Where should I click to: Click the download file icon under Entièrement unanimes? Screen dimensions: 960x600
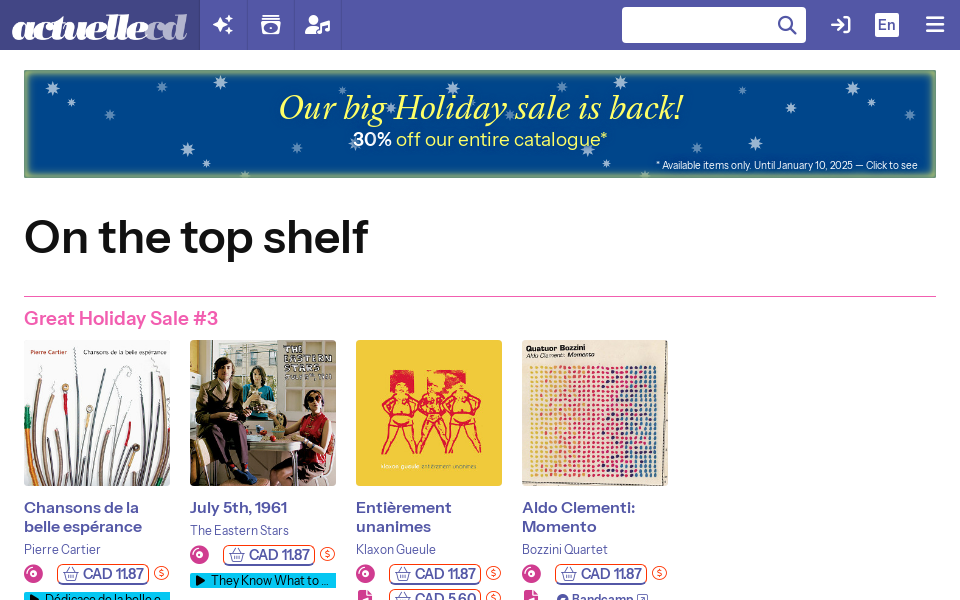[365, 593]
